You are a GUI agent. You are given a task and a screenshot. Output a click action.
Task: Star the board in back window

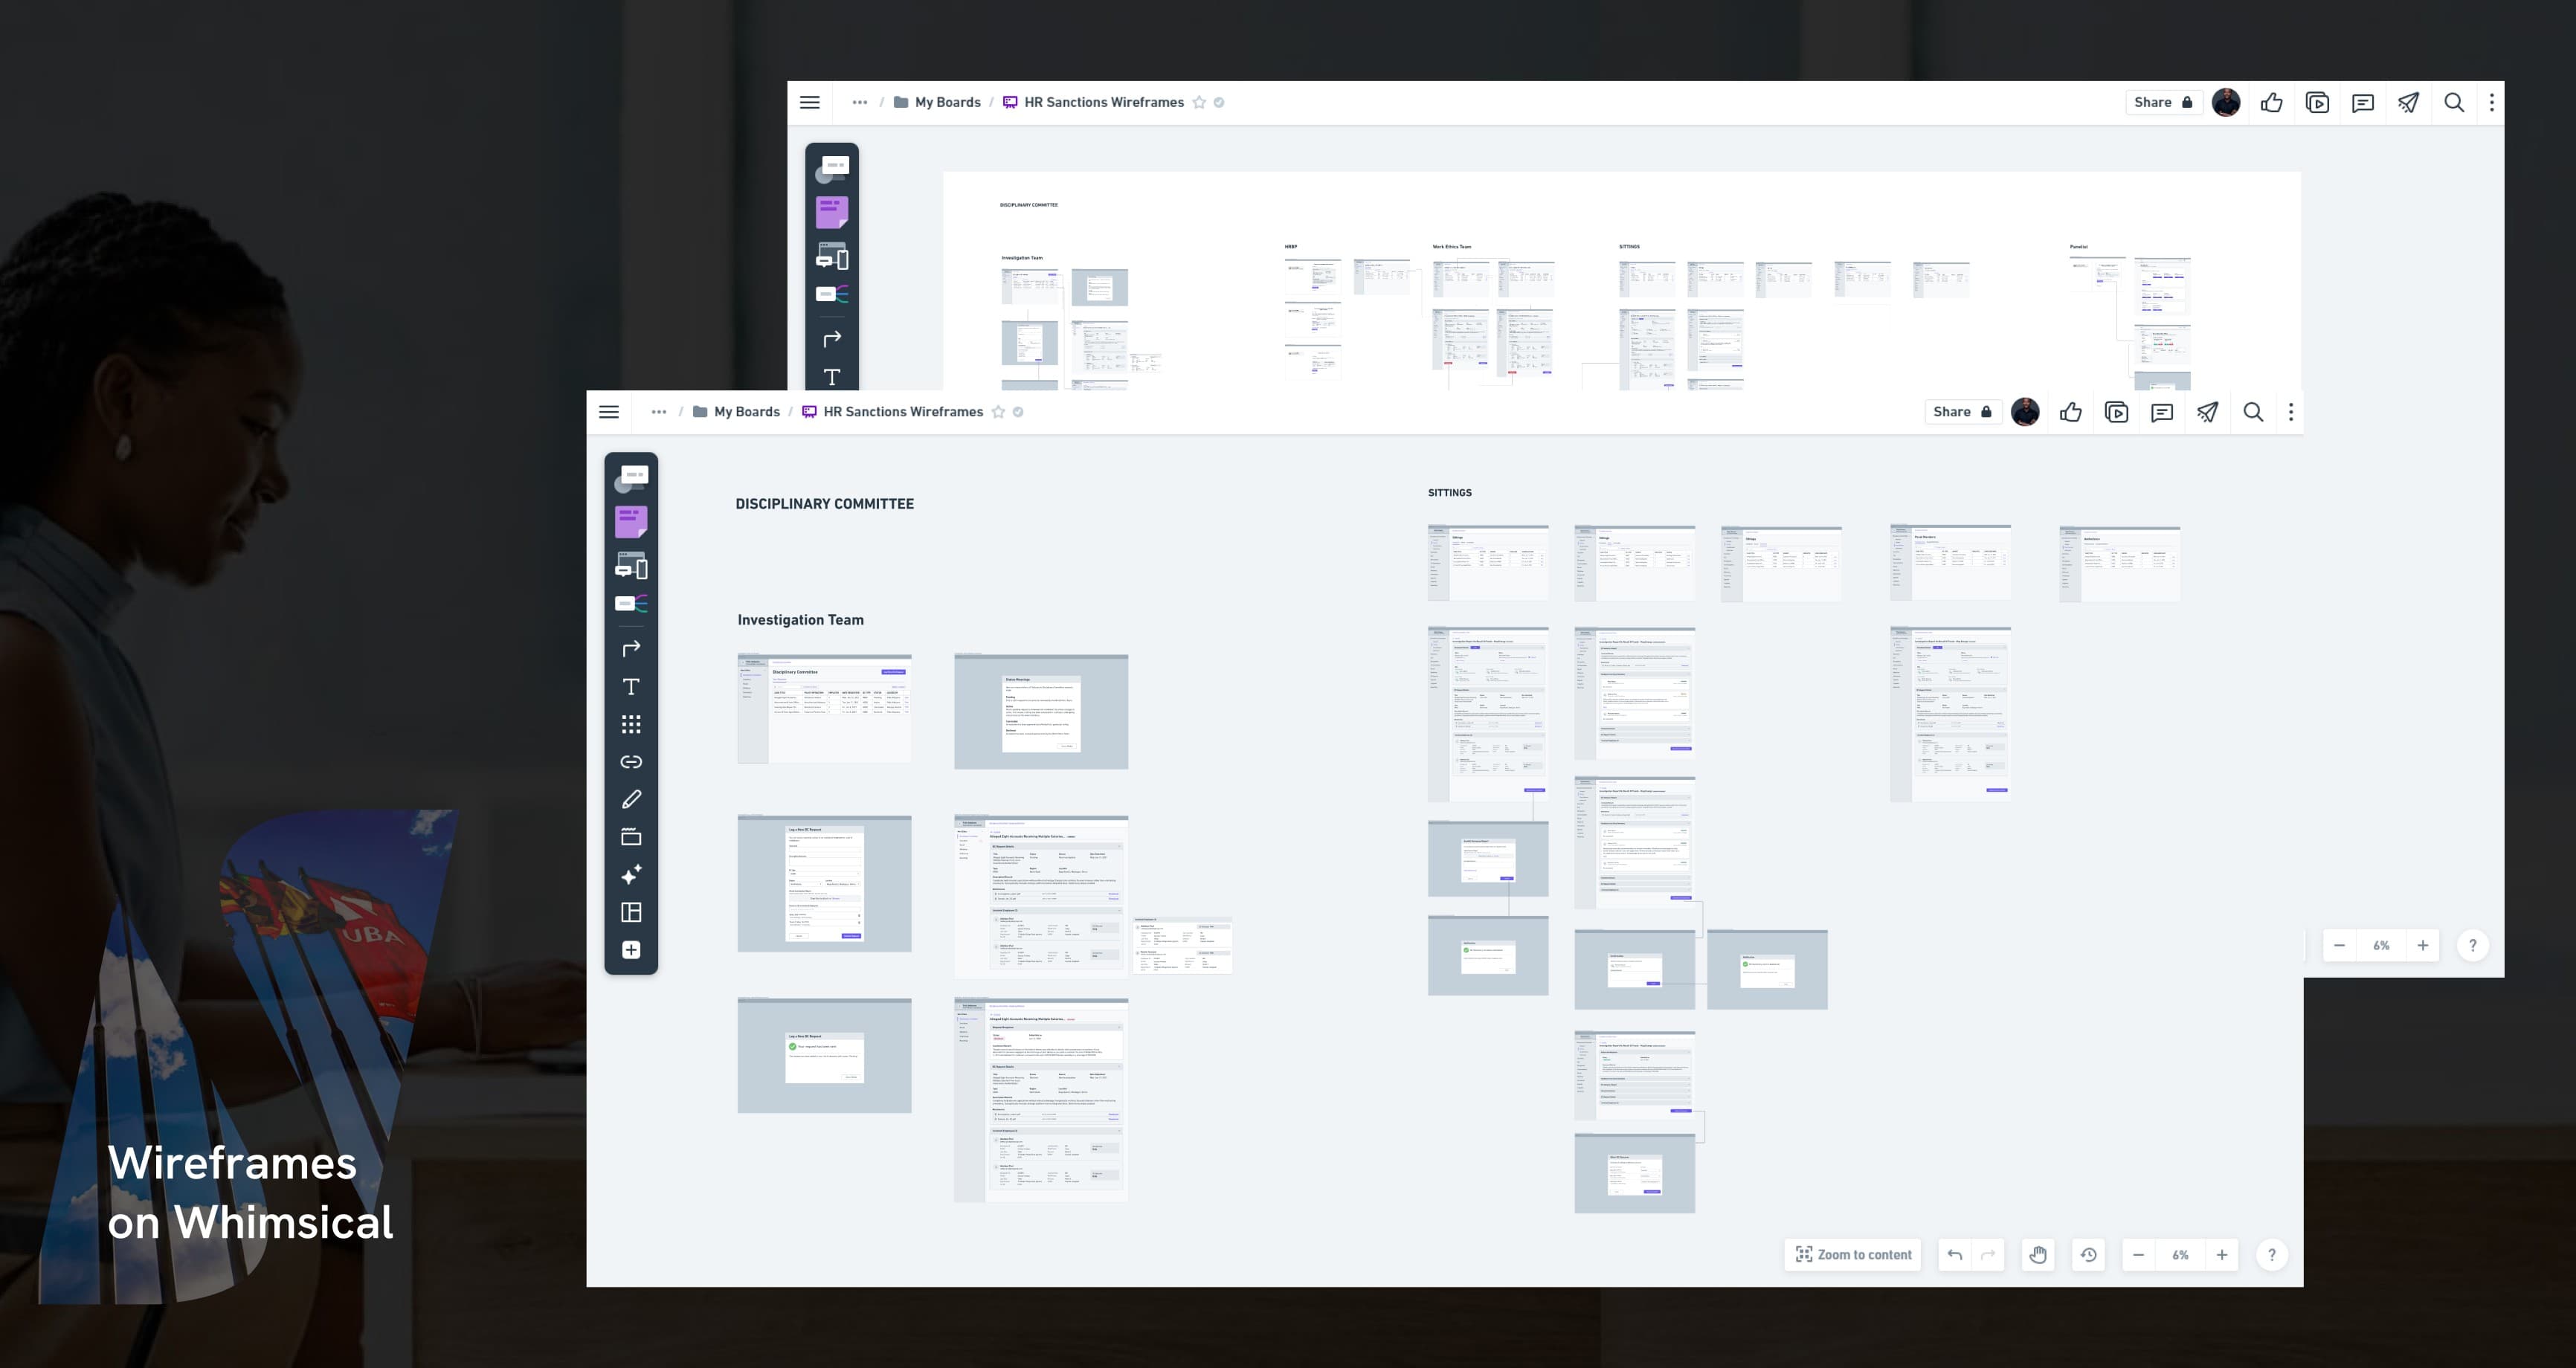tap(1199, 102)
